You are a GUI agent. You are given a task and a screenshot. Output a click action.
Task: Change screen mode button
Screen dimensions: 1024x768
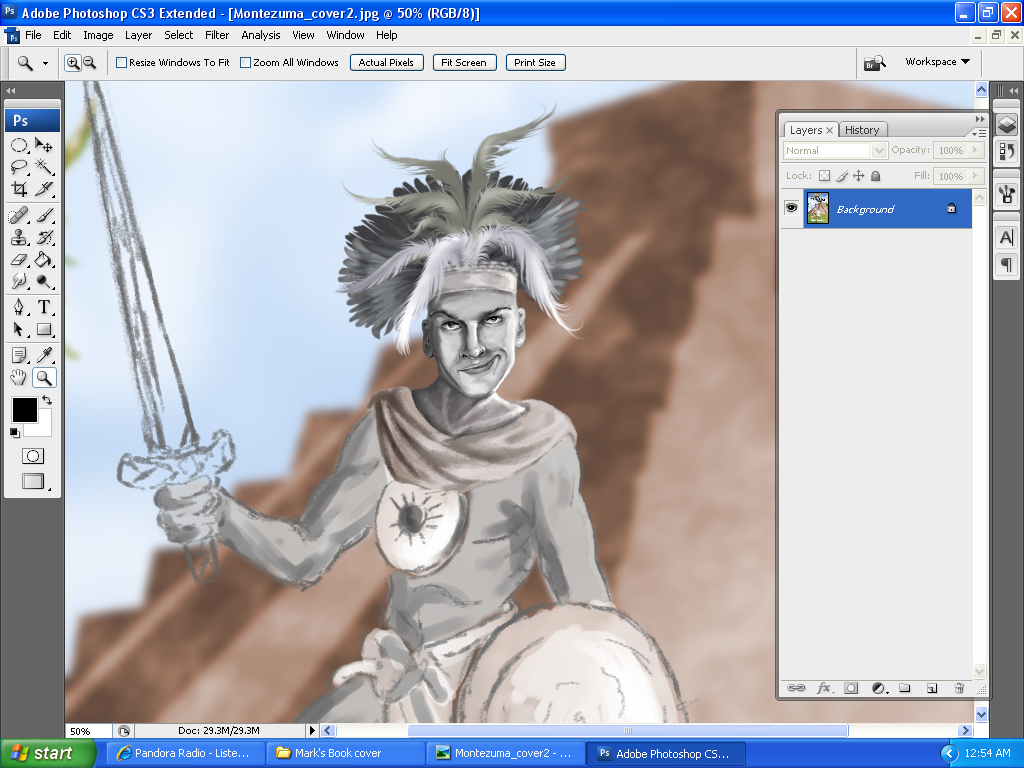point(34,482)
